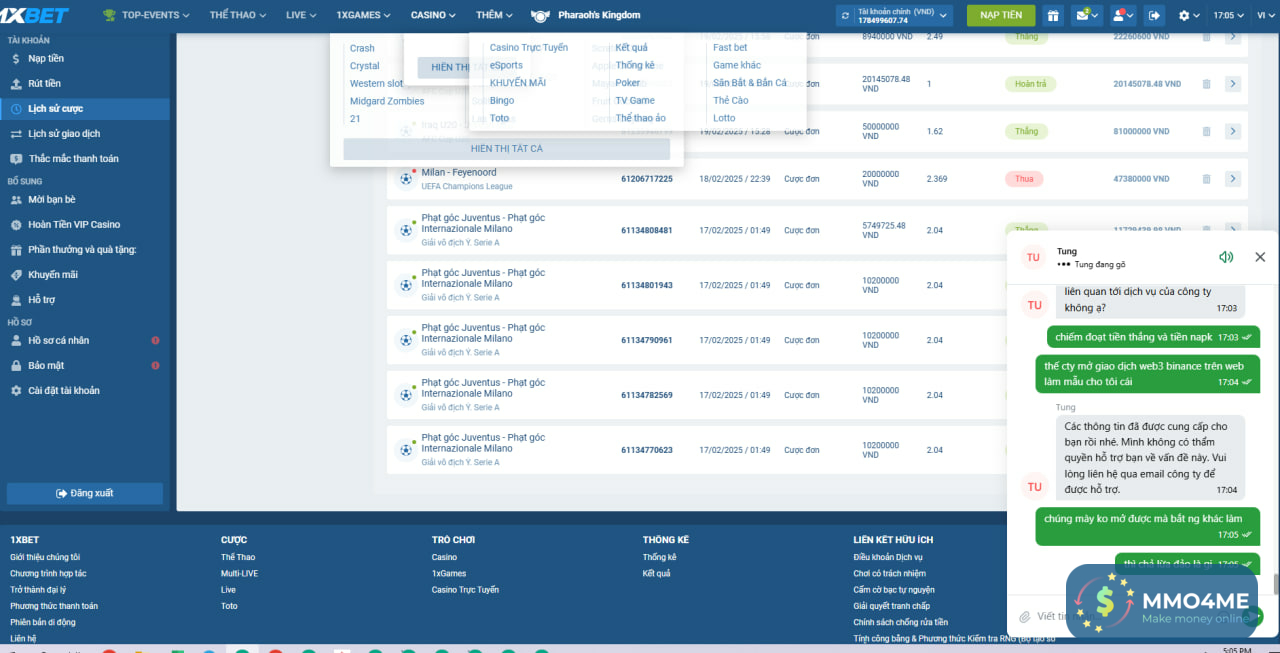Click football icon of Milan - Feyenoord bet
Viewport: 1280px width, 653px height.
[406, 179]
